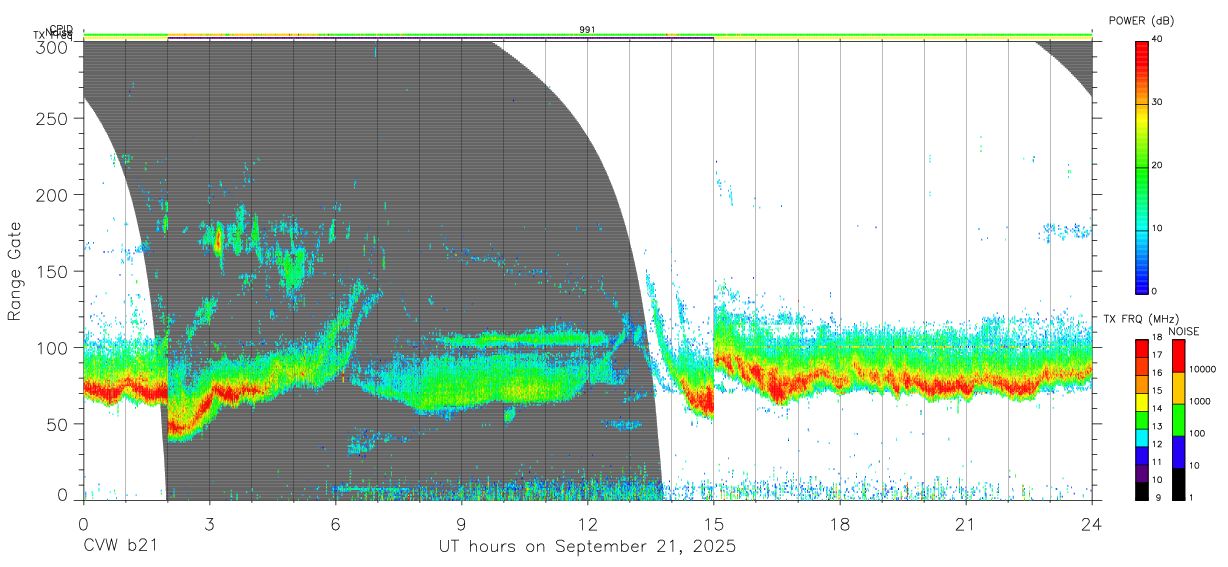Click the 24 hour tick label
Image resolution: width=1228 pixels, height=567 pixels.
[x=1091, y=523]
